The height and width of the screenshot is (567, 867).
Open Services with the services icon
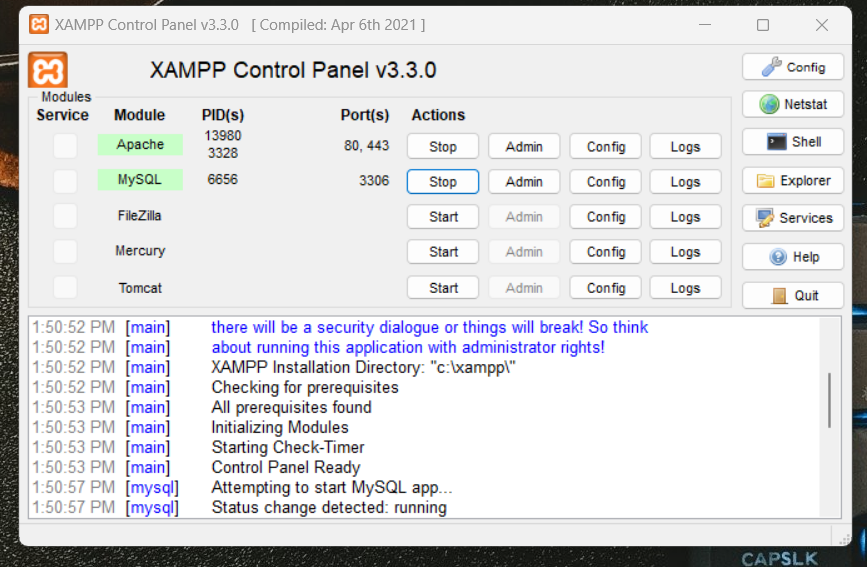(x=793, y=218)
